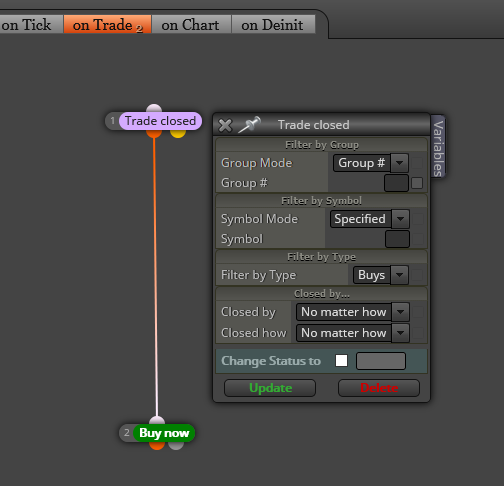
Task: Click the Update button
Action: pyautogui.click(x=270, y=388)
